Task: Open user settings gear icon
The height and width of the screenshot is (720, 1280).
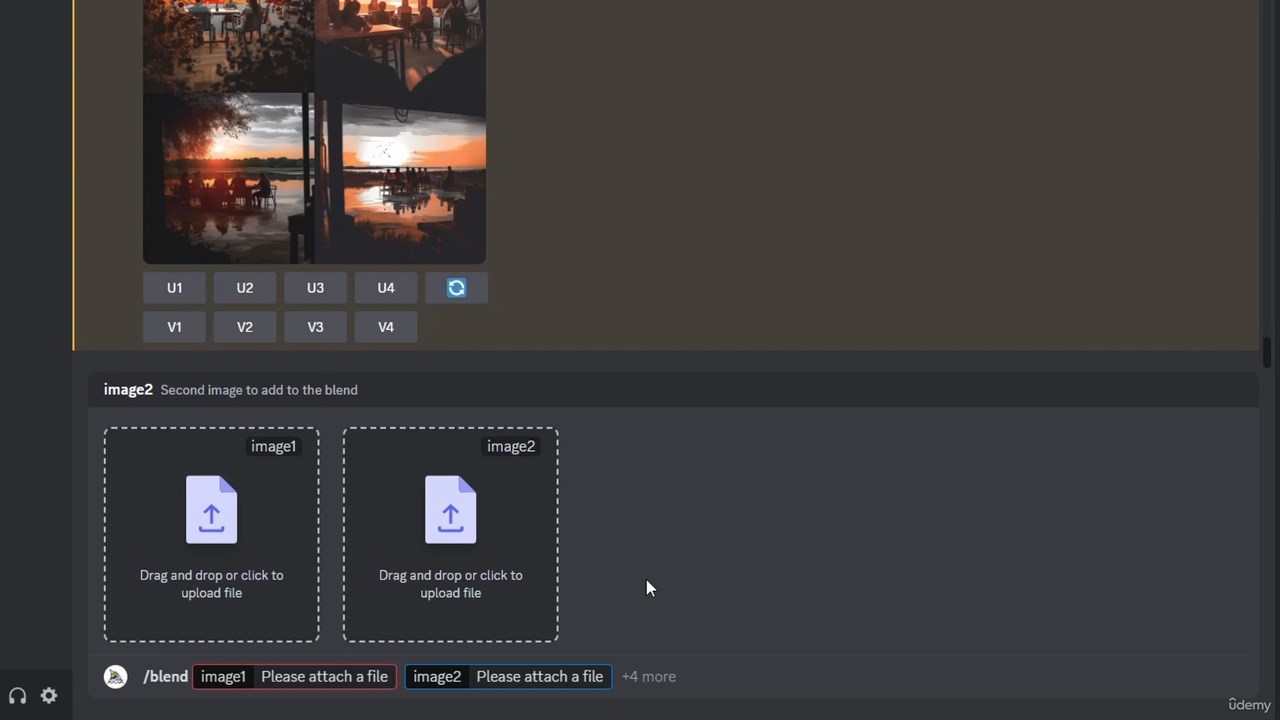Action: [x=49, y=696]
